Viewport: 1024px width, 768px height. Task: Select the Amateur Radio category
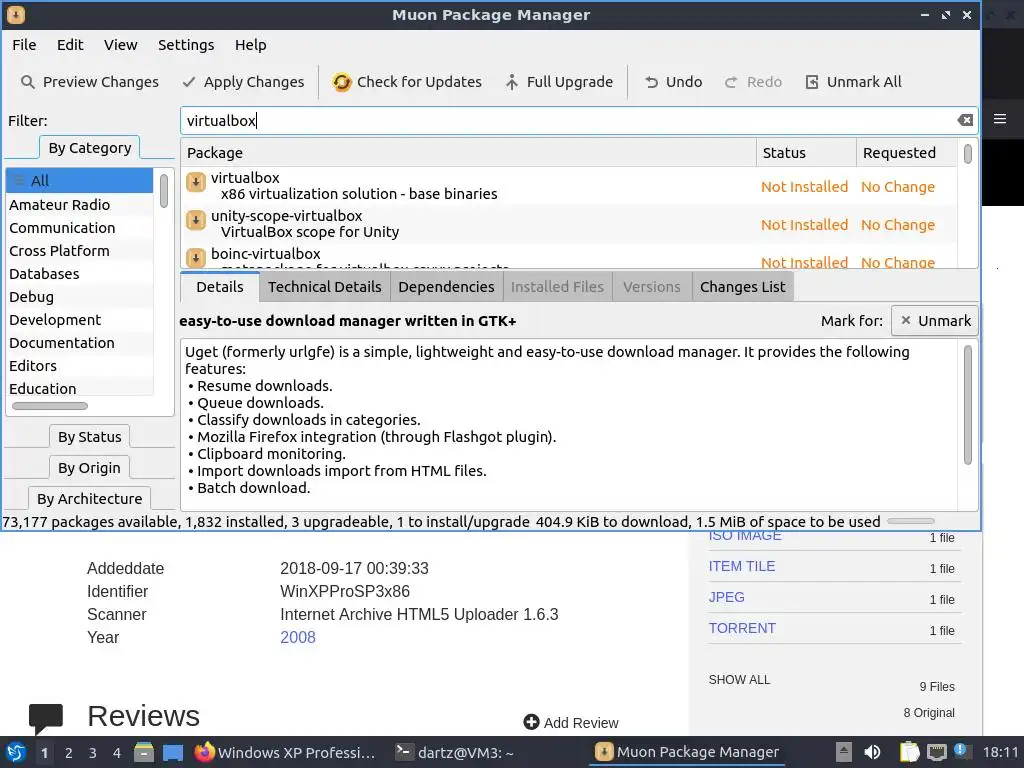79,204
